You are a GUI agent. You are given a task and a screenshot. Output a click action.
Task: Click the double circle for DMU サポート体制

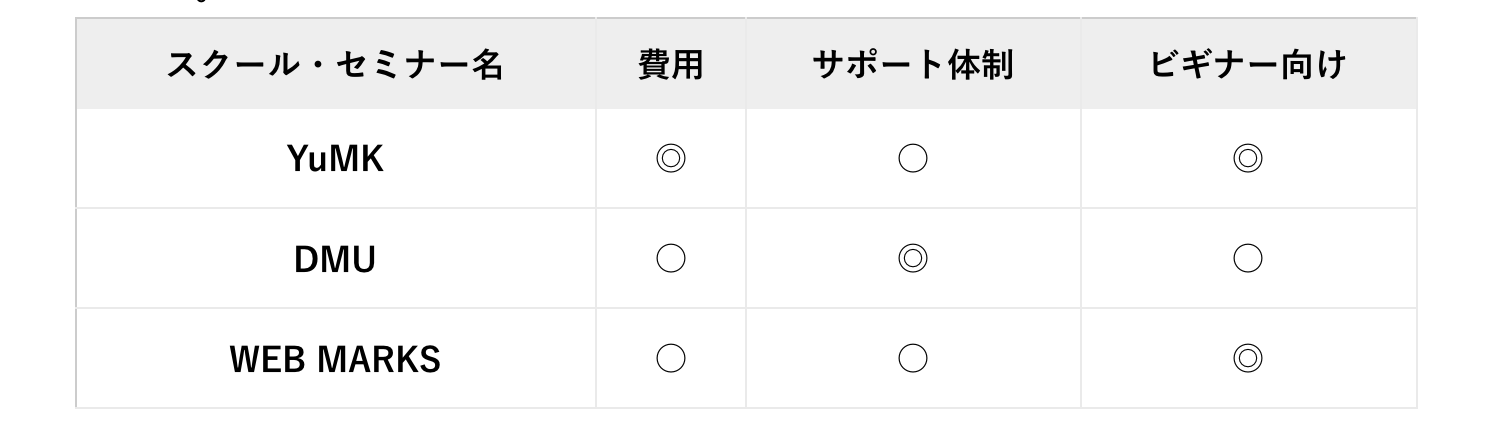(x=912, y=259)
